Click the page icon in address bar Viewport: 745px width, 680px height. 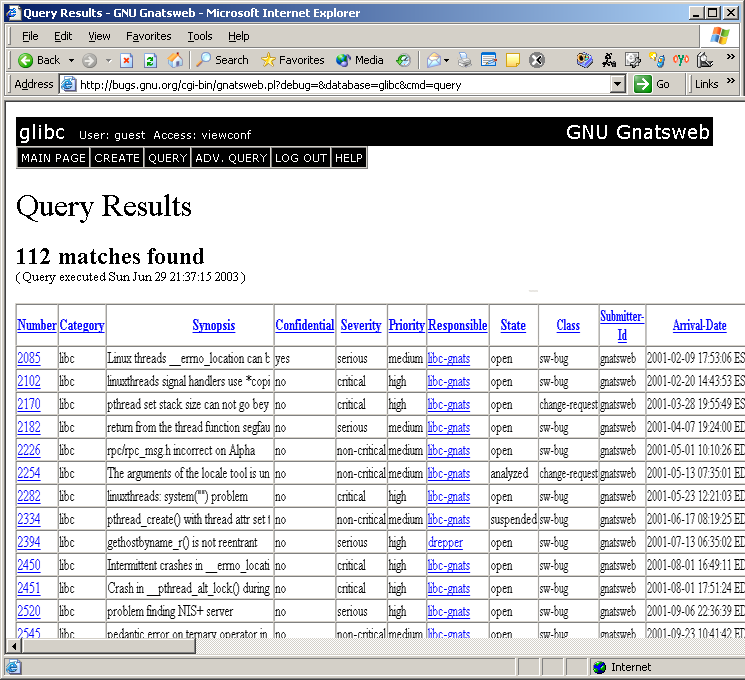(x=69, y=85)
